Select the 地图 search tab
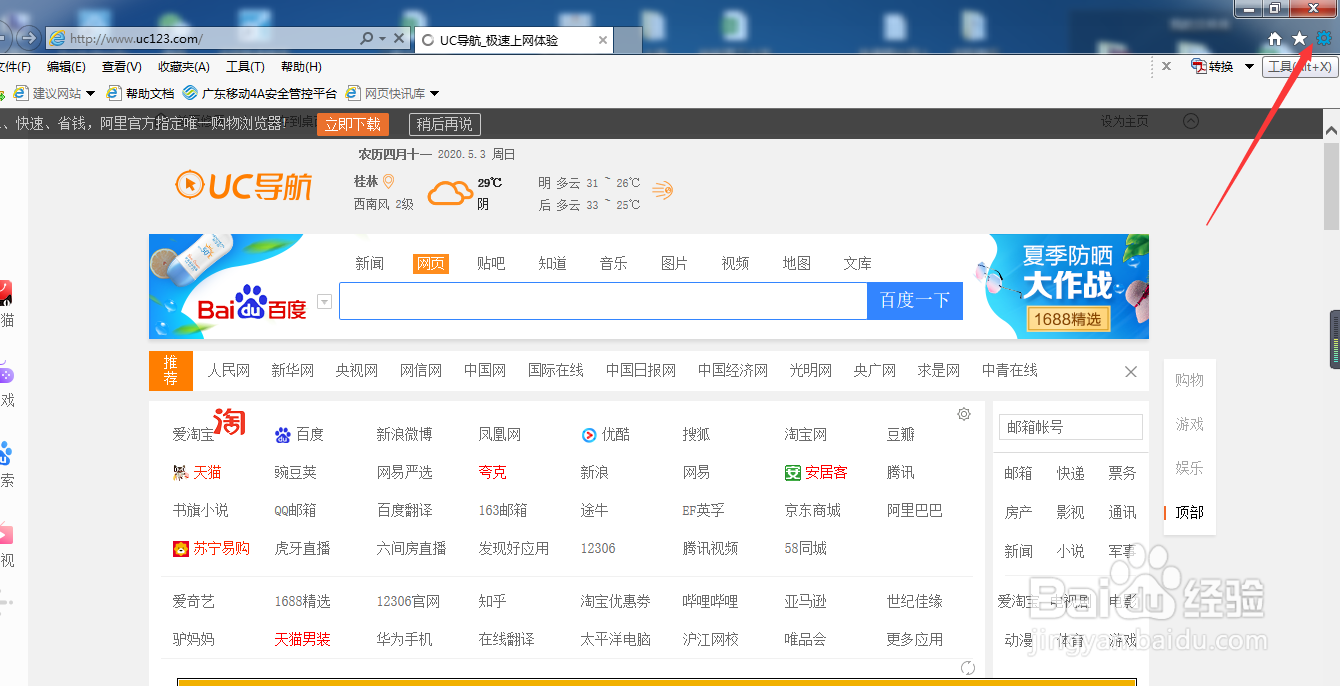Viewport: 1340px width, 686px height. coord(797,263)
